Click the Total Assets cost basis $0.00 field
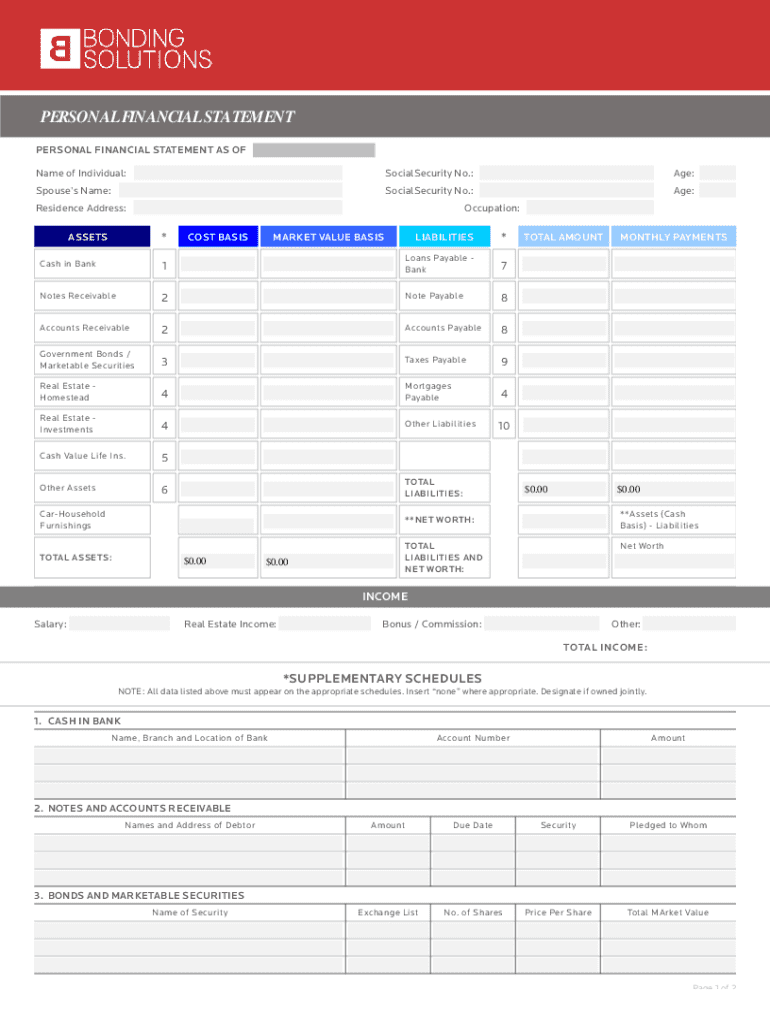The width and height of the screenshot is (770, 1024). pos(217,561)
